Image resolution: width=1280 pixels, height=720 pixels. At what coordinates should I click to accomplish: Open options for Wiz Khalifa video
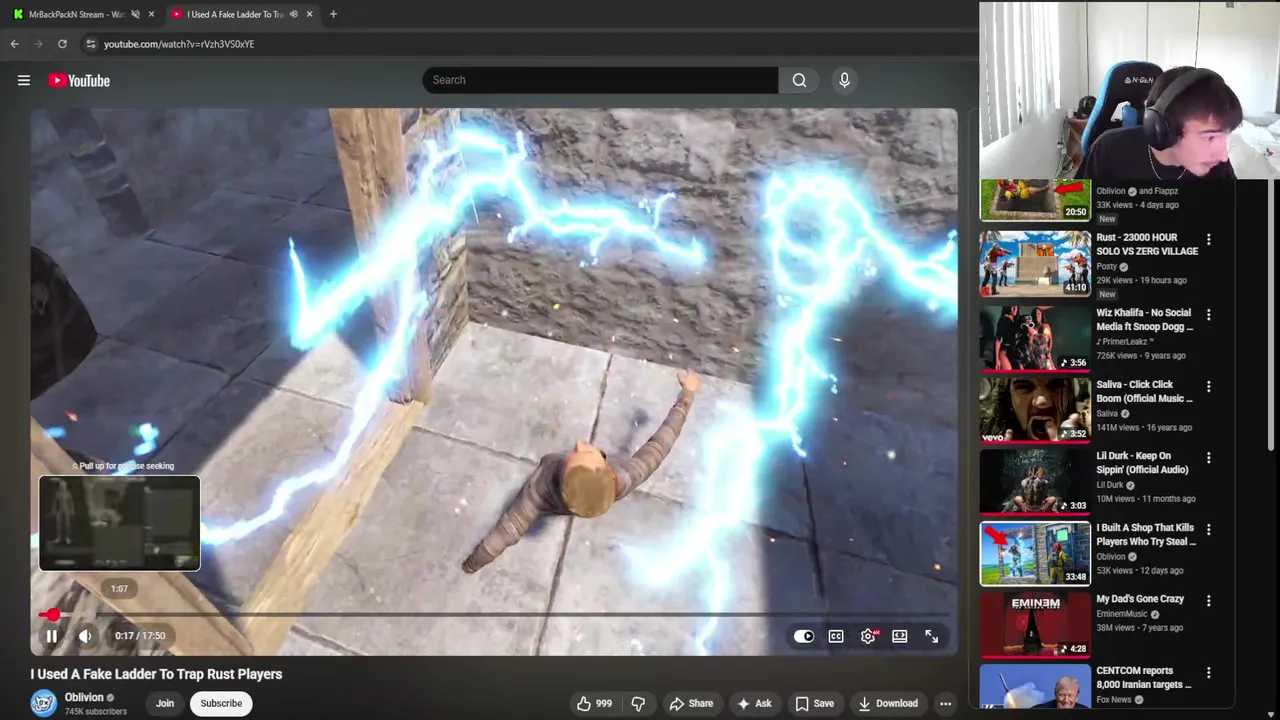[1208, 314]
